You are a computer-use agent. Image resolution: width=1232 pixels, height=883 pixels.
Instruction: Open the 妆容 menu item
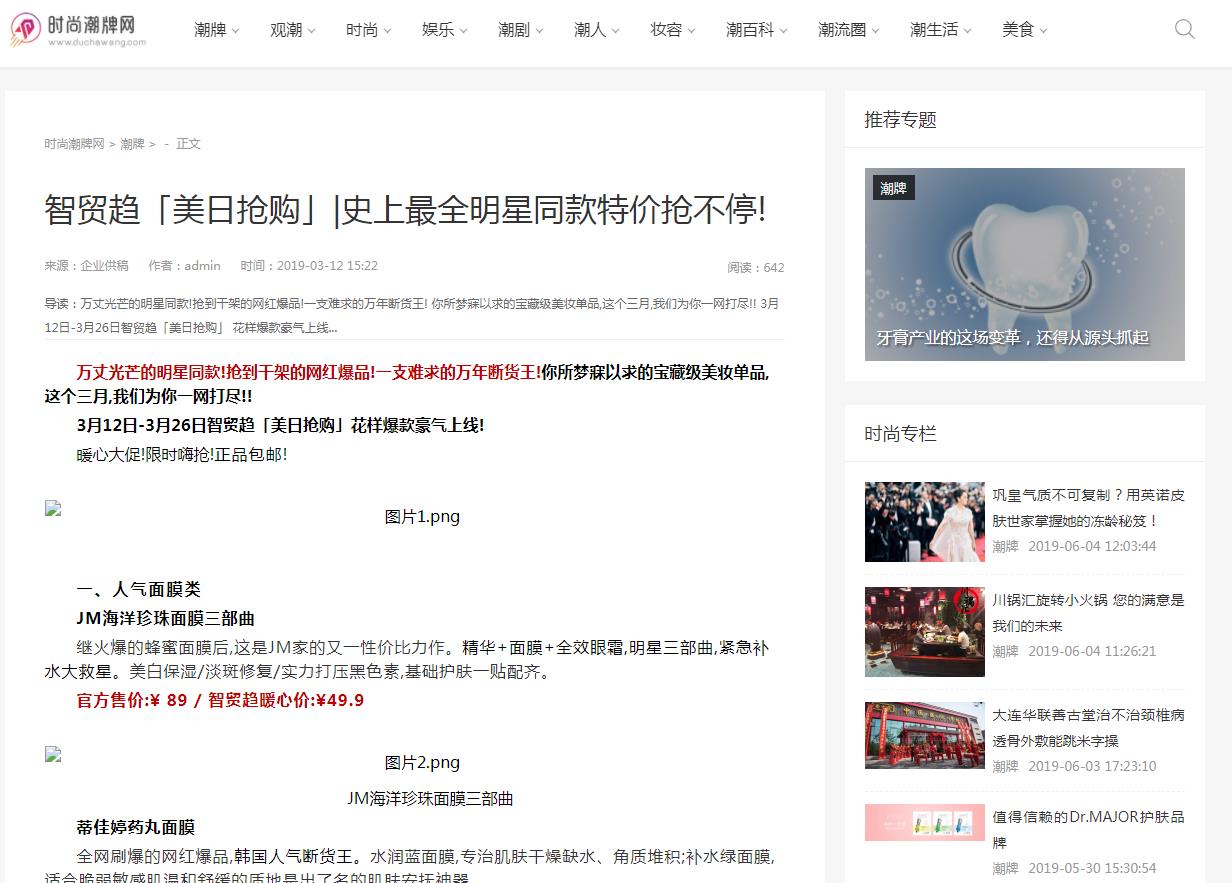[666, 30]
